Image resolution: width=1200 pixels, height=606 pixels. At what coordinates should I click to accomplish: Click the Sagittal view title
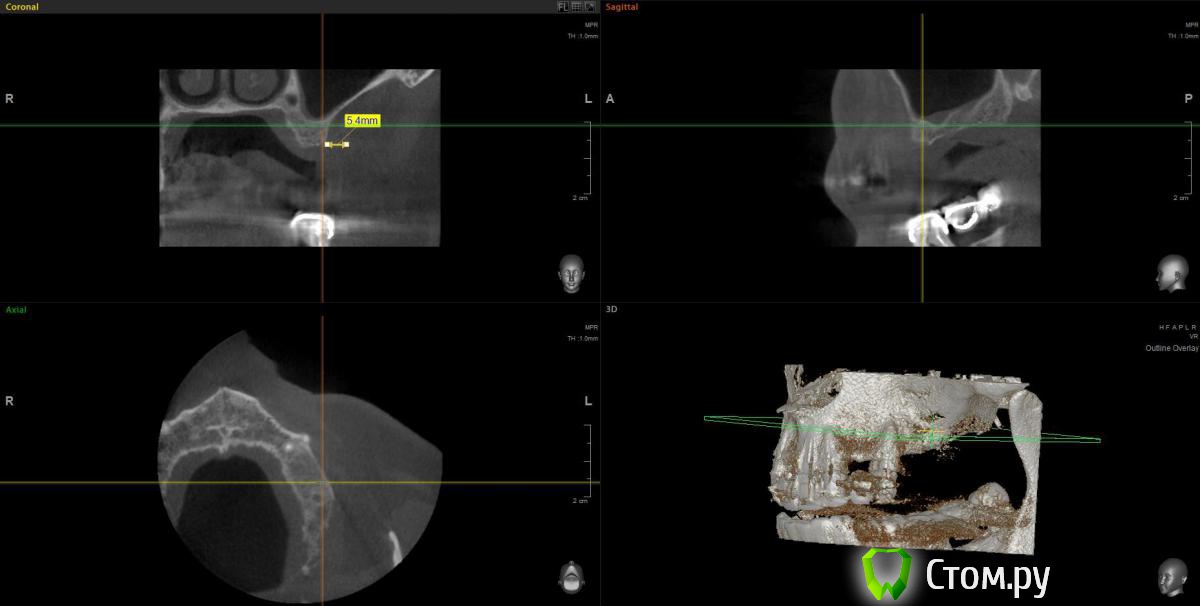click(x=622, y=7)
